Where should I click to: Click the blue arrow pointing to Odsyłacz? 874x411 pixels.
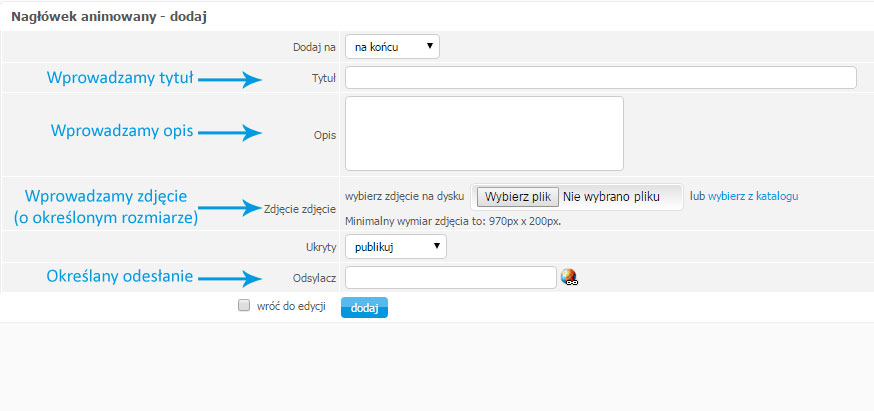pyautogui.click(x=230, y=277)
